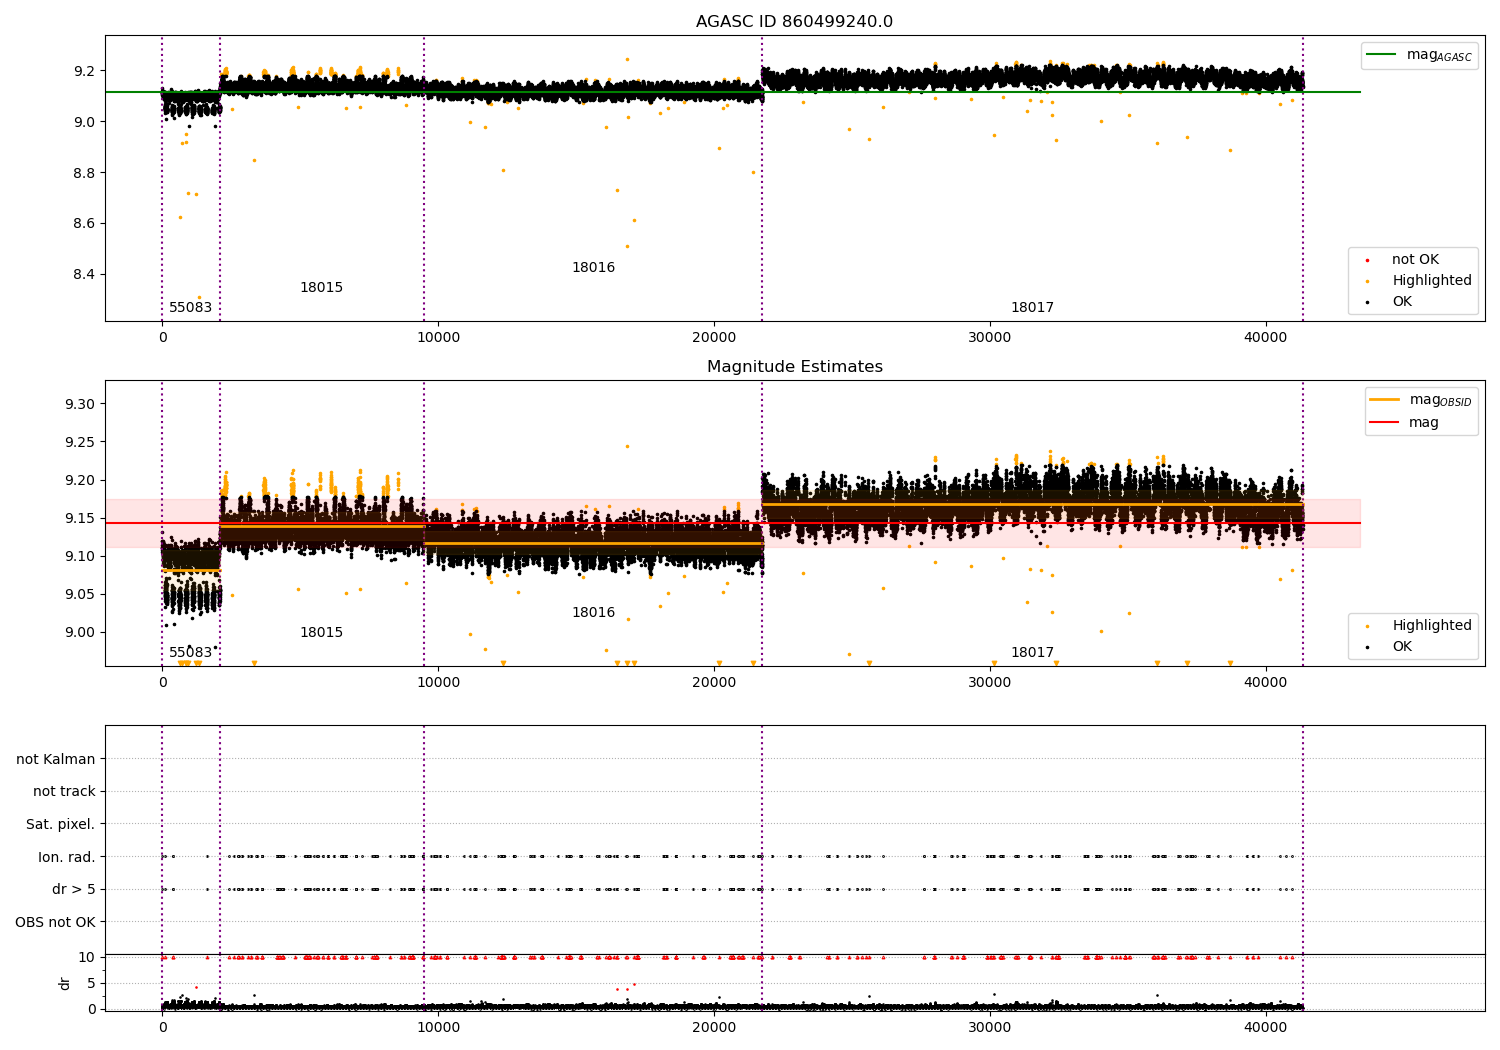Click the 30000 x-tick under bottom plot
The height and width of the screenshot is (1050, 1500).
tap(990, 1028)
